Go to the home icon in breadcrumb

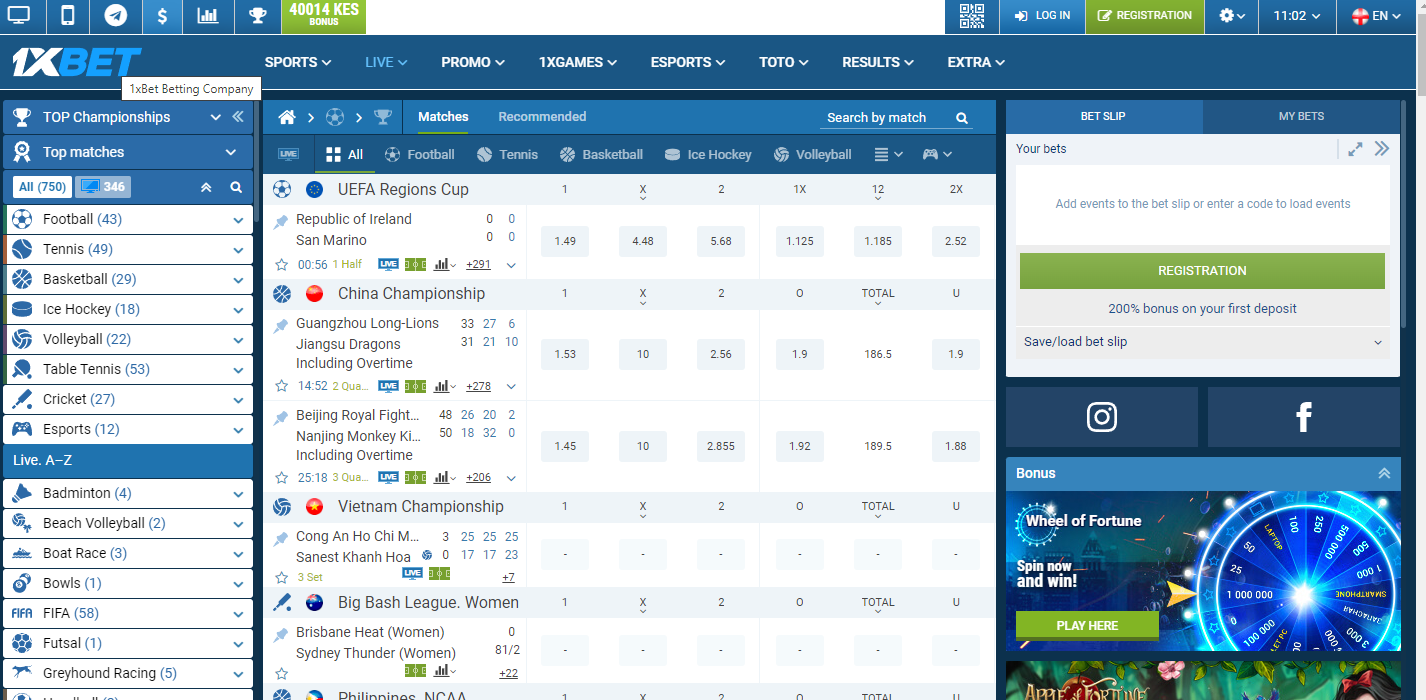click(287, 117)
